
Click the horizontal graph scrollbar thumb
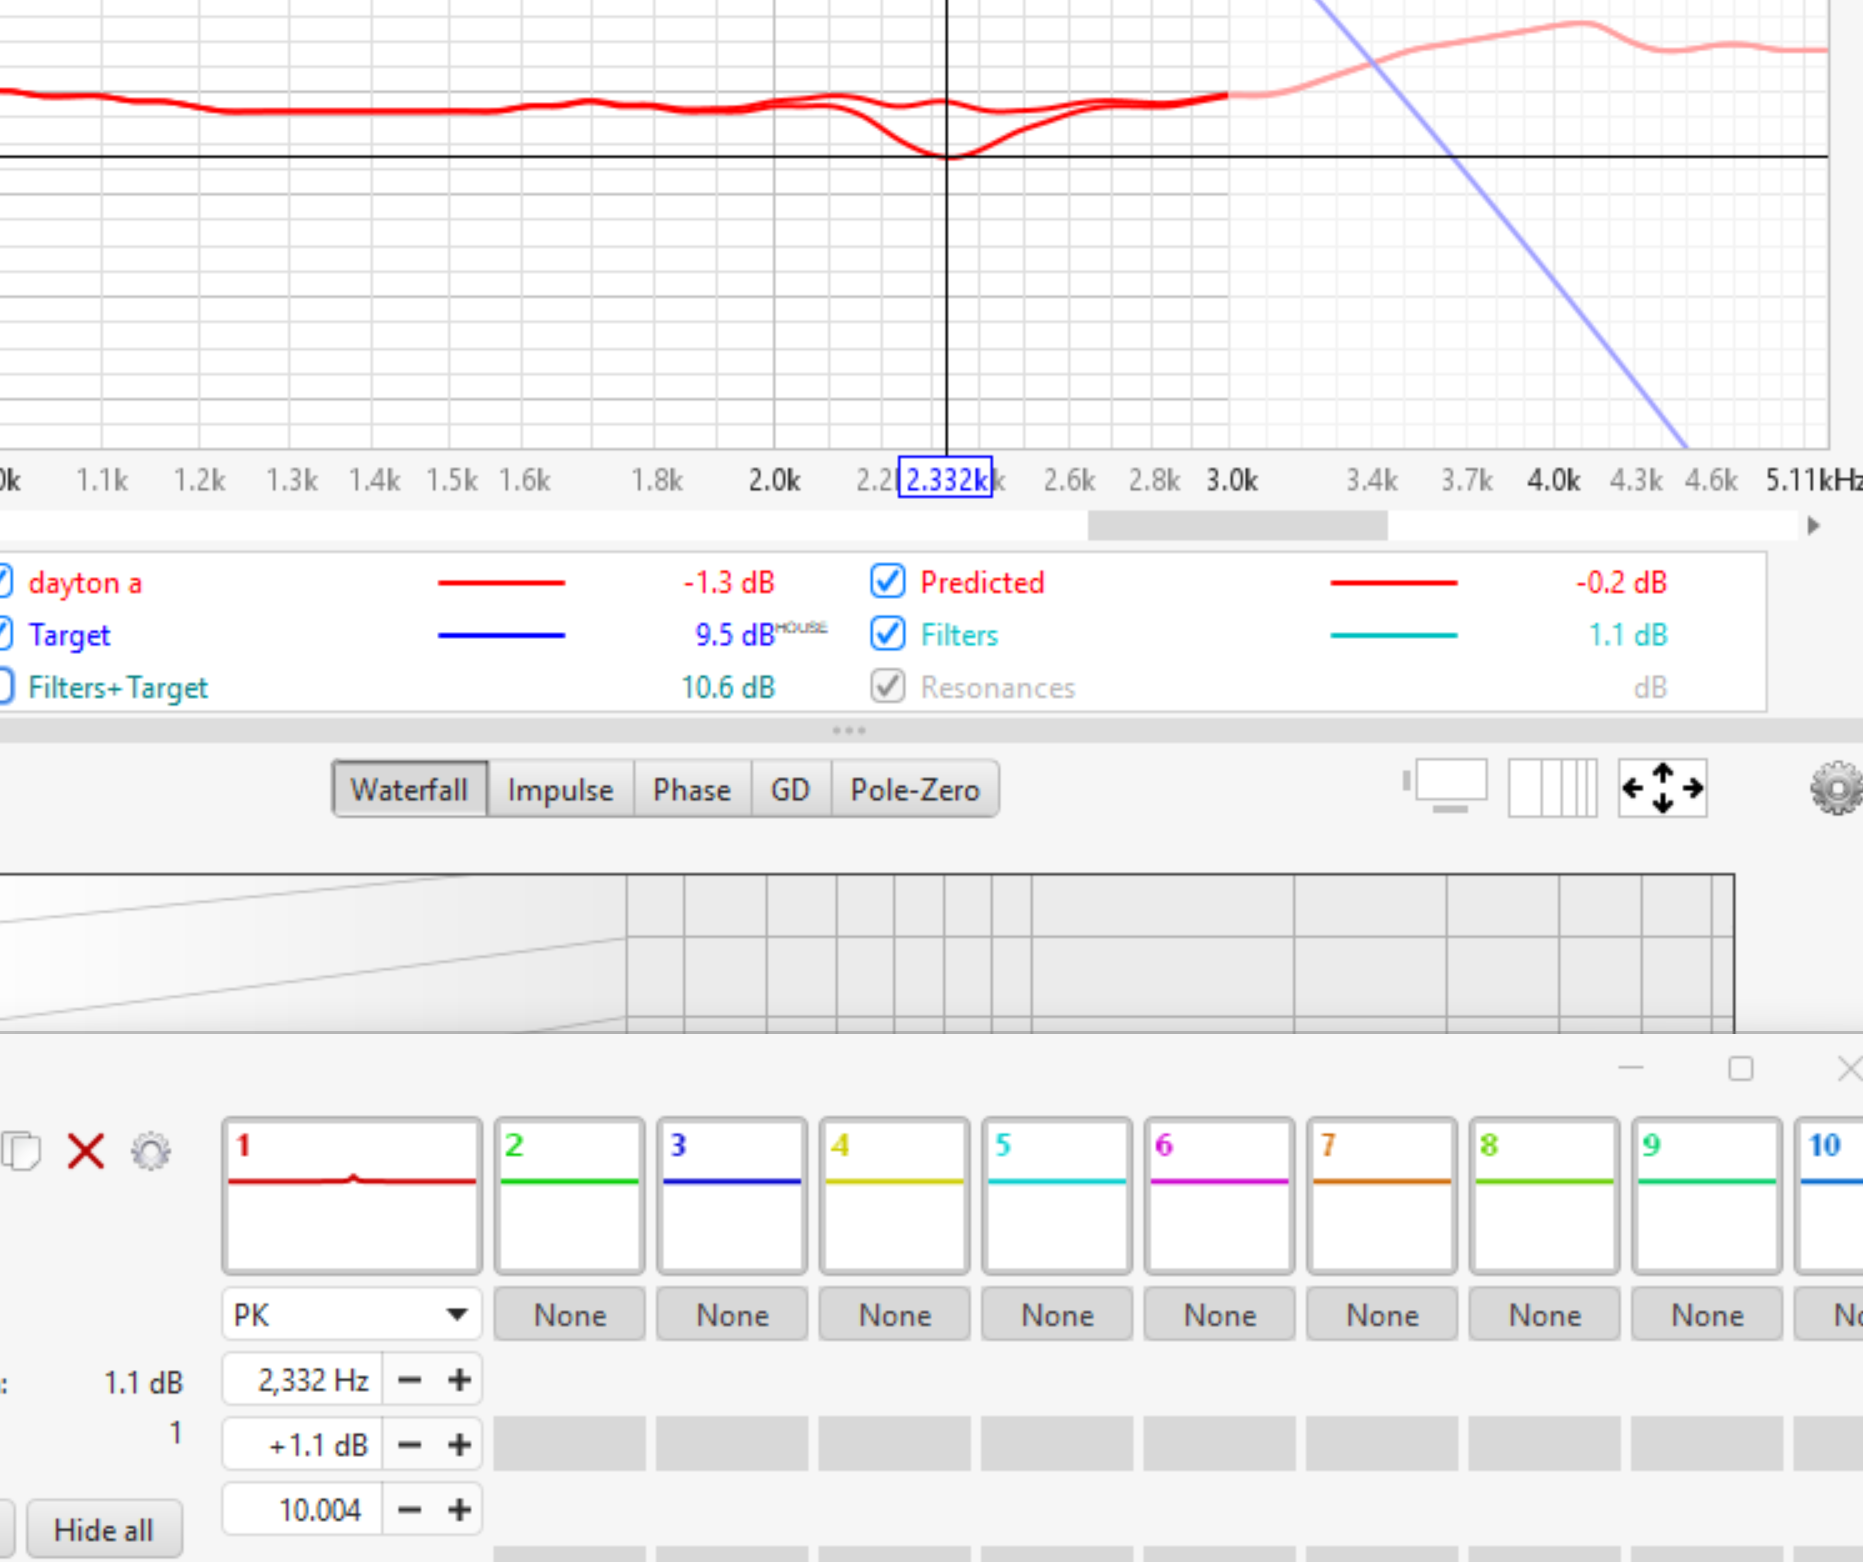(x=1237, y=526)
